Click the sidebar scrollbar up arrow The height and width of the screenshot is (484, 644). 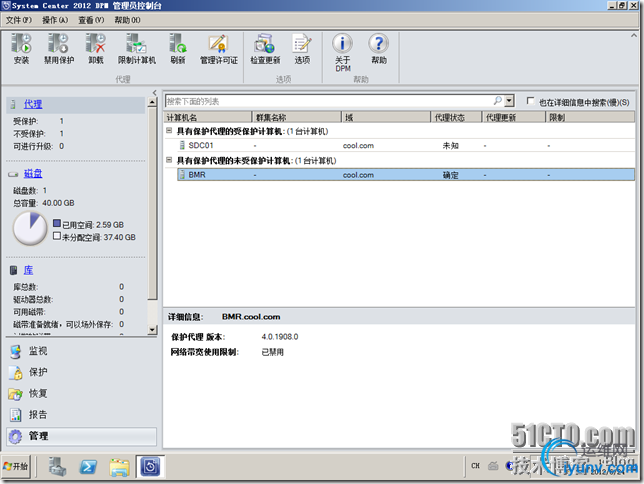(x=152, y=102)
